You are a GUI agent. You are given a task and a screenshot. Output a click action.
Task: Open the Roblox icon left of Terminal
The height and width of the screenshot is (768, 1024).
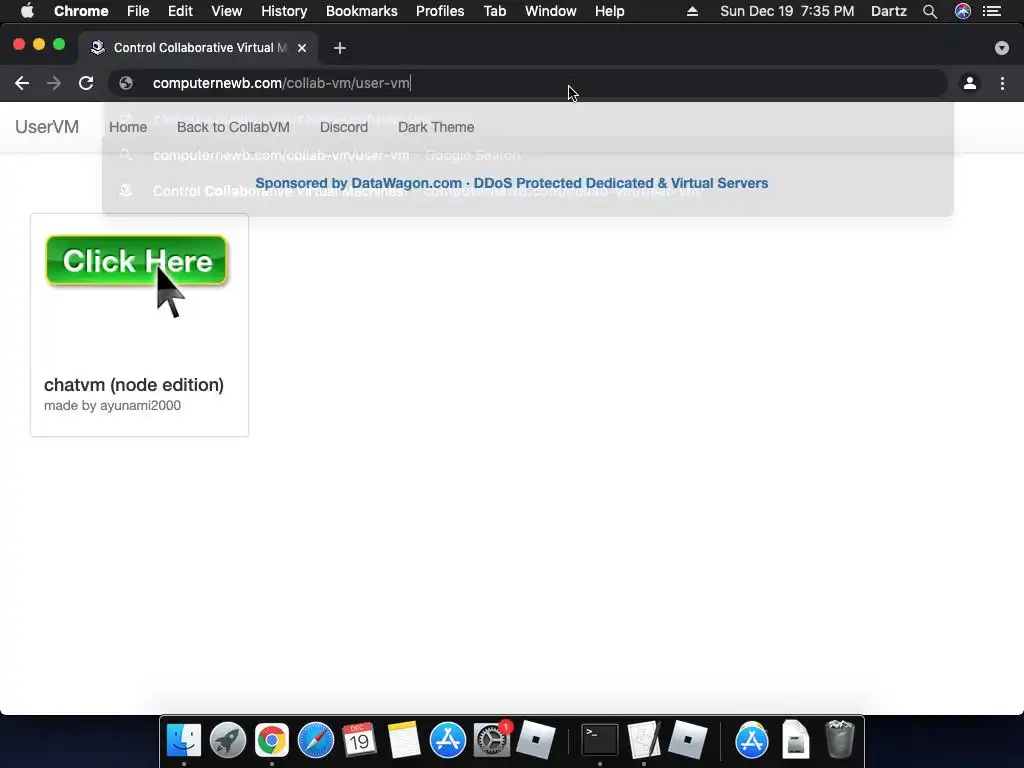click(536, 741)
